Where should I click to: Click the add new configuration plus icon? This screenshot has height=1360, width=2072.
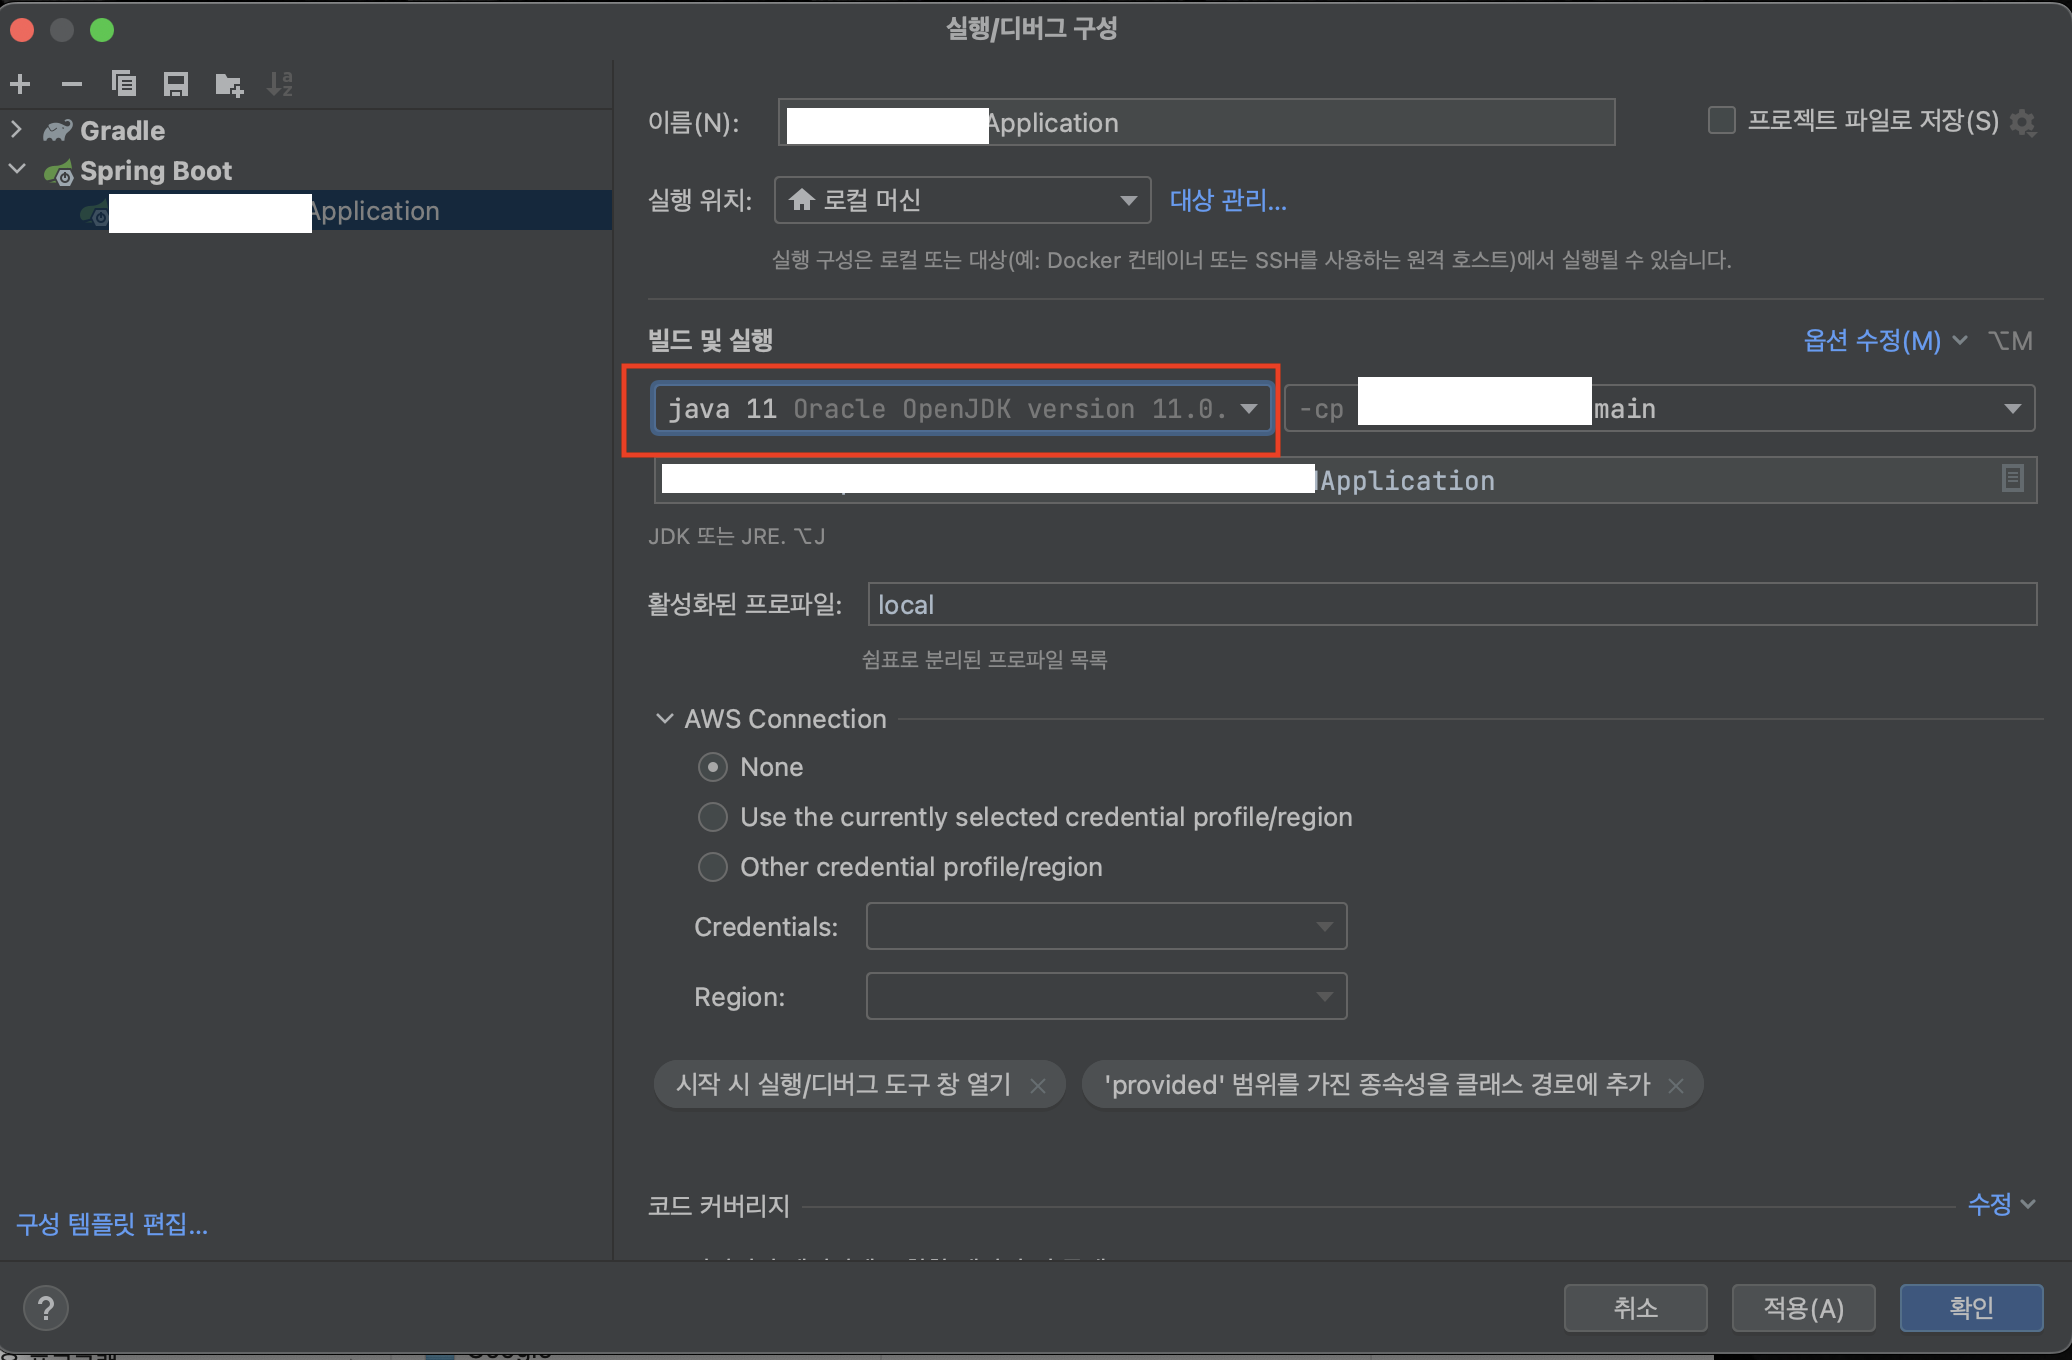[x=20, y=84]
